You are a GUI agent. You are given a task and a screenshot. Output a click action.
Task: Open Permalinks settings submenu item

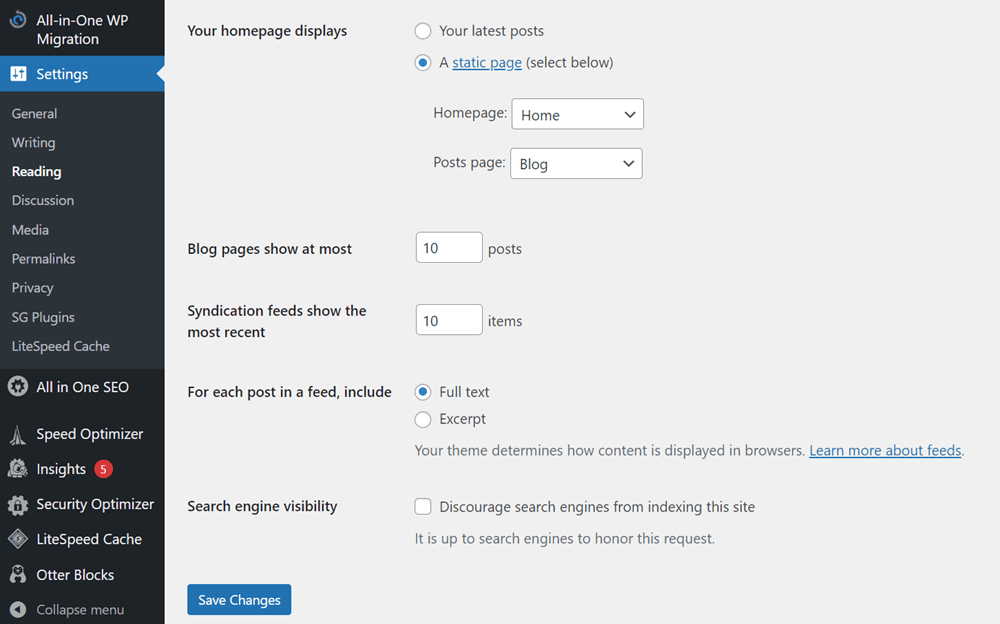(43, 259)
